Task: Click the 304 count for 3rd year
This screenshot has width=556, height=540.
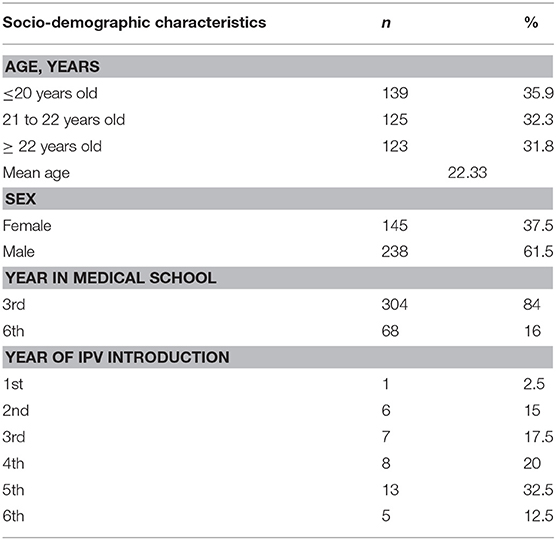Action: coord(395,305)
